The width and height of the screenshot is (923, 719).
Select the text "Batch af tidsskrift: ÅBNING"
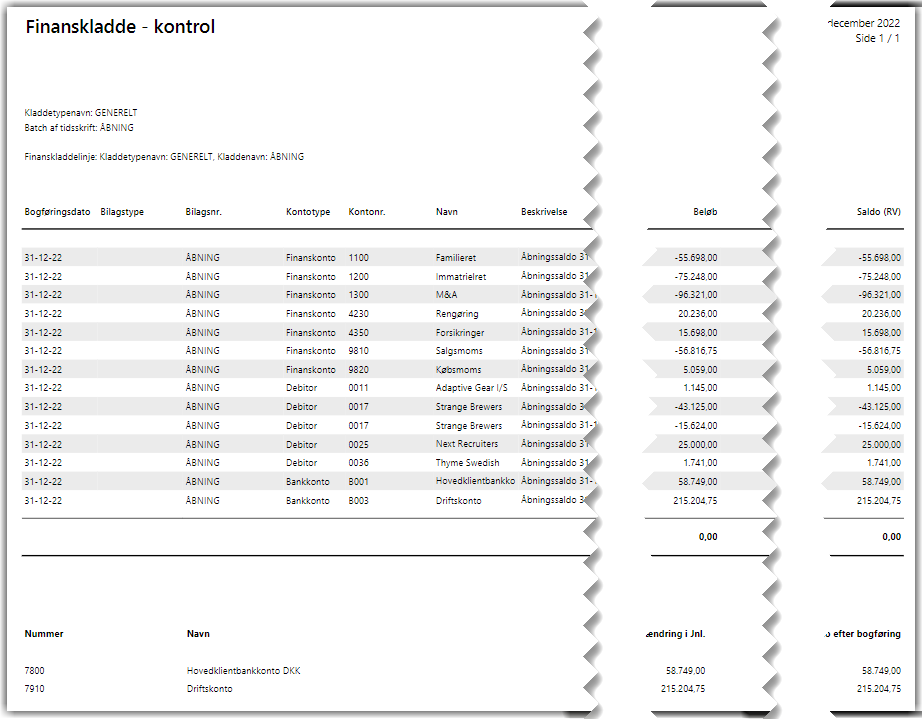[79, 128]
